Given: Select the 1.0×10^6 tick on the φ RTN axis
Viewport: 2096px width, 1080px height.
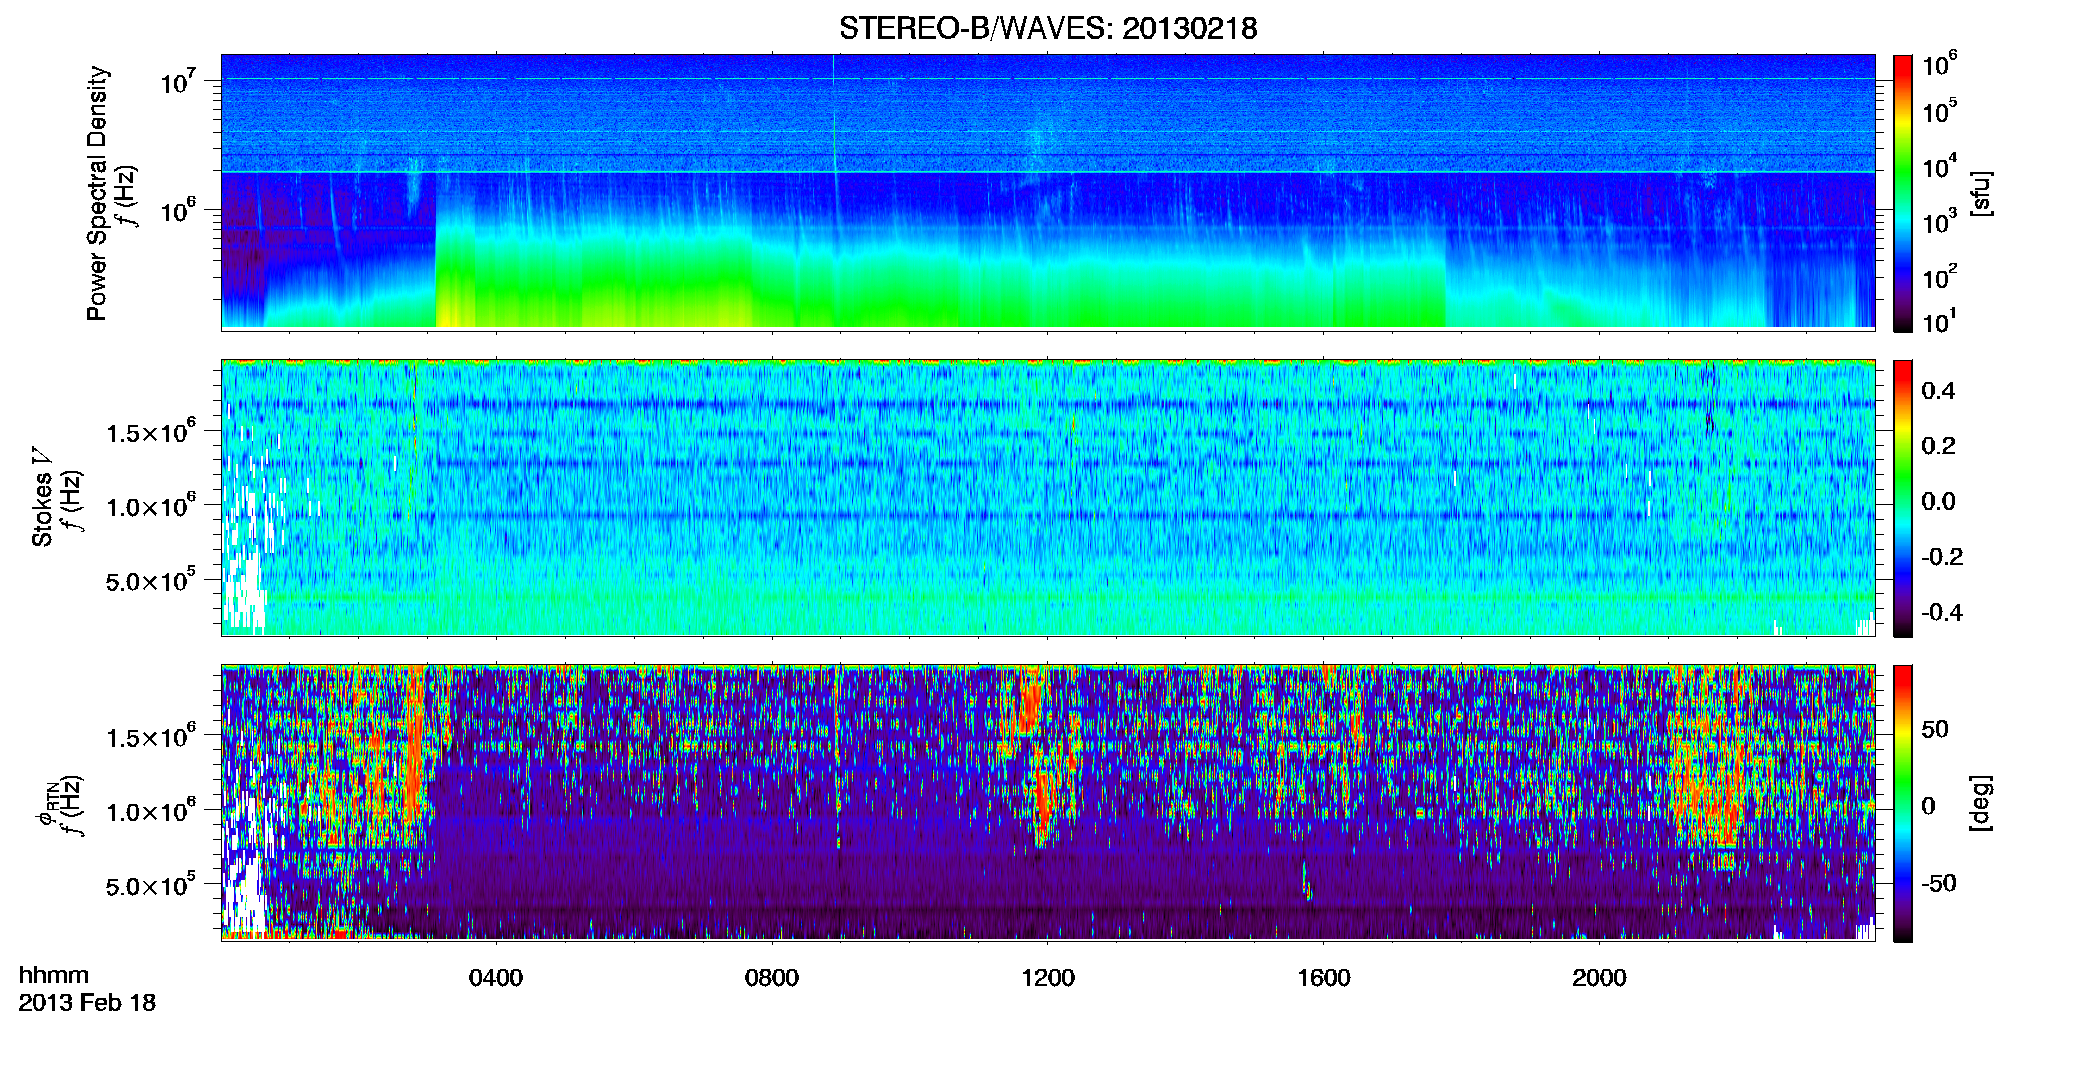Looking at the screenshot, I should (151, 810).
